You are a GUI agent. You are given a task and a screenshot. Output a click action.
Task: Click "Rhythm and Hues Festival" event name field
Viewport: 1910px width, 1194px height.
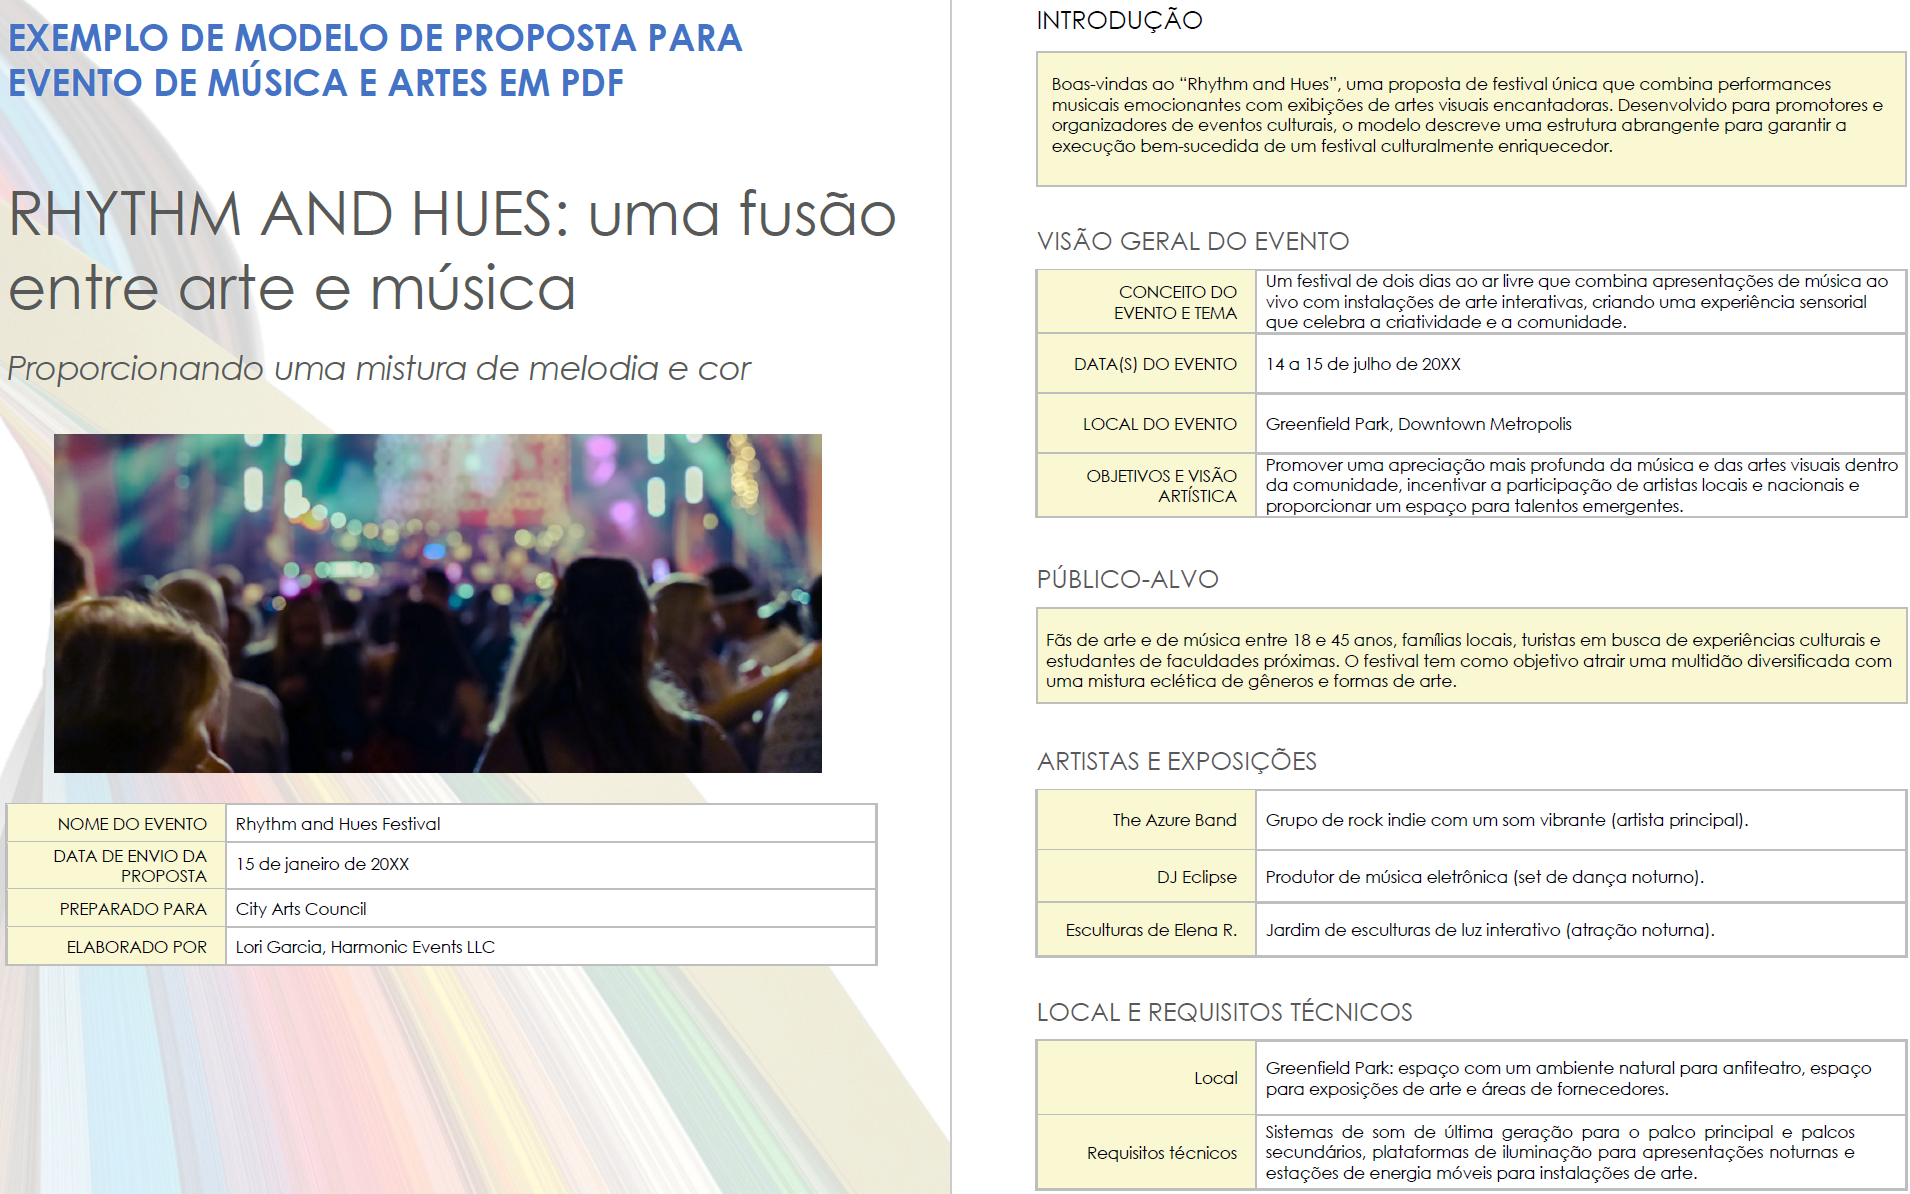click(337, 823)
